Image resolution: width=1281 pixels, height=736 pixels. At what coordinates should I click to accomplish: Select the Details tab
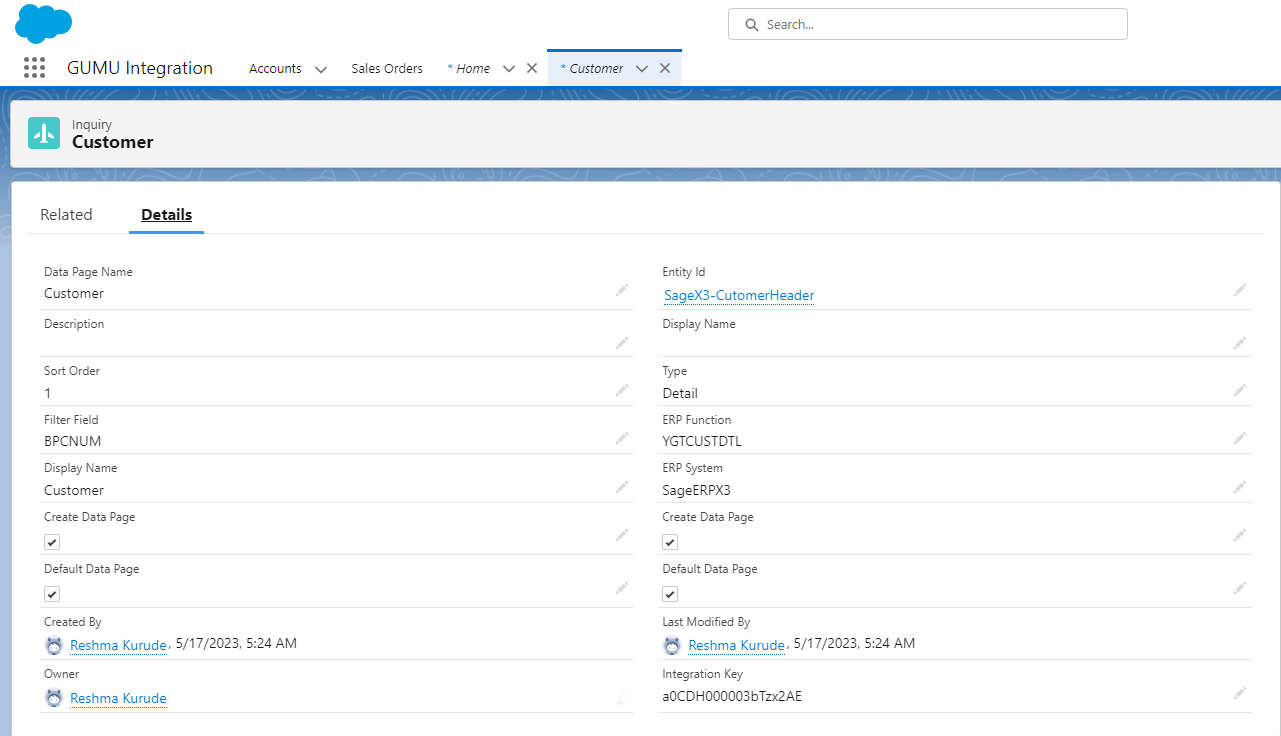coord(166,214)
